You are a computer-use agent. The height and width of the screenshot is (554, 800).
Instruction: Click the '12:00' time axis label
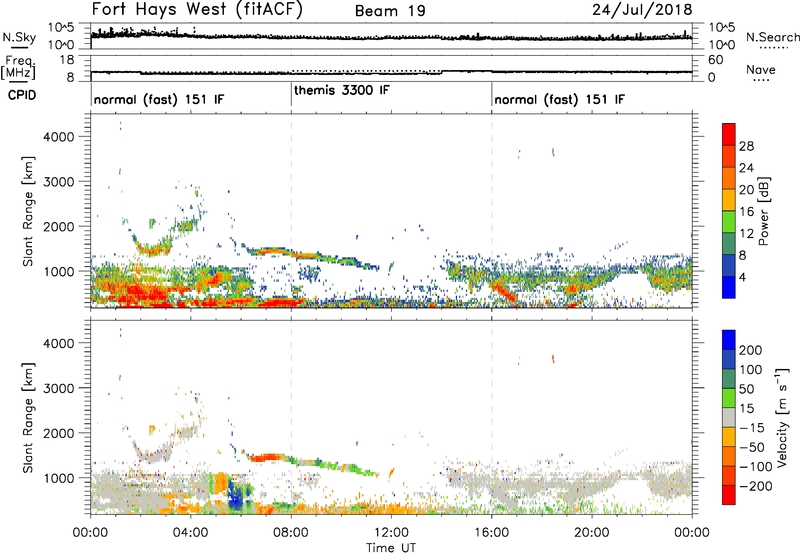tap(391, 532)
